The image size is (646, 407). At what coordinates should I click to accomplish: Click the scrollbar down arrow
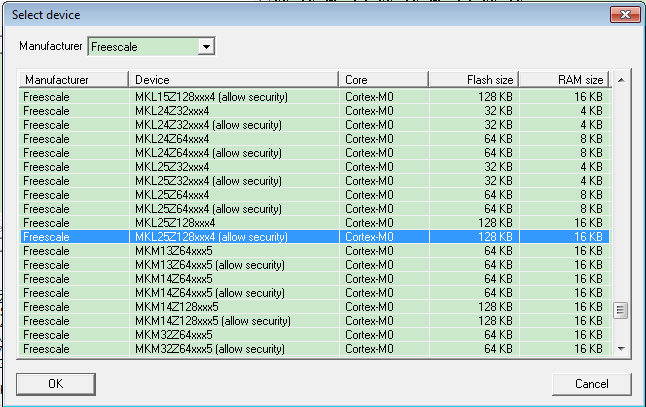tap(621, 349)
